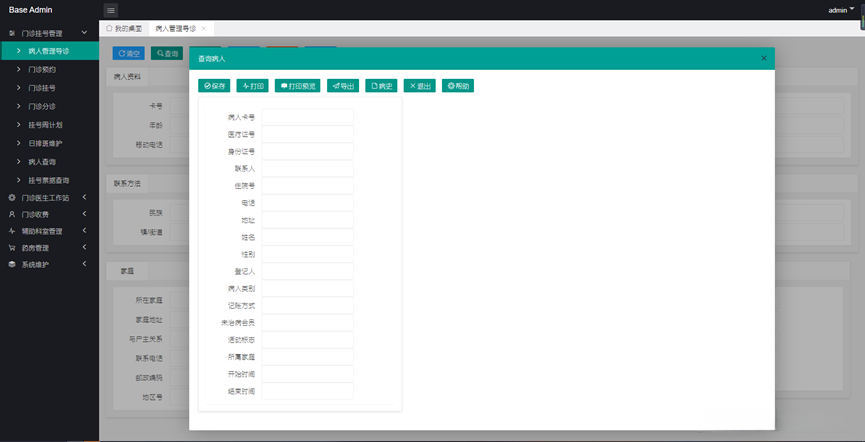The height and width of the screenshot is (442, 865).
Task: Focus the 所属家庭 input field
Action: click(307, 357)
